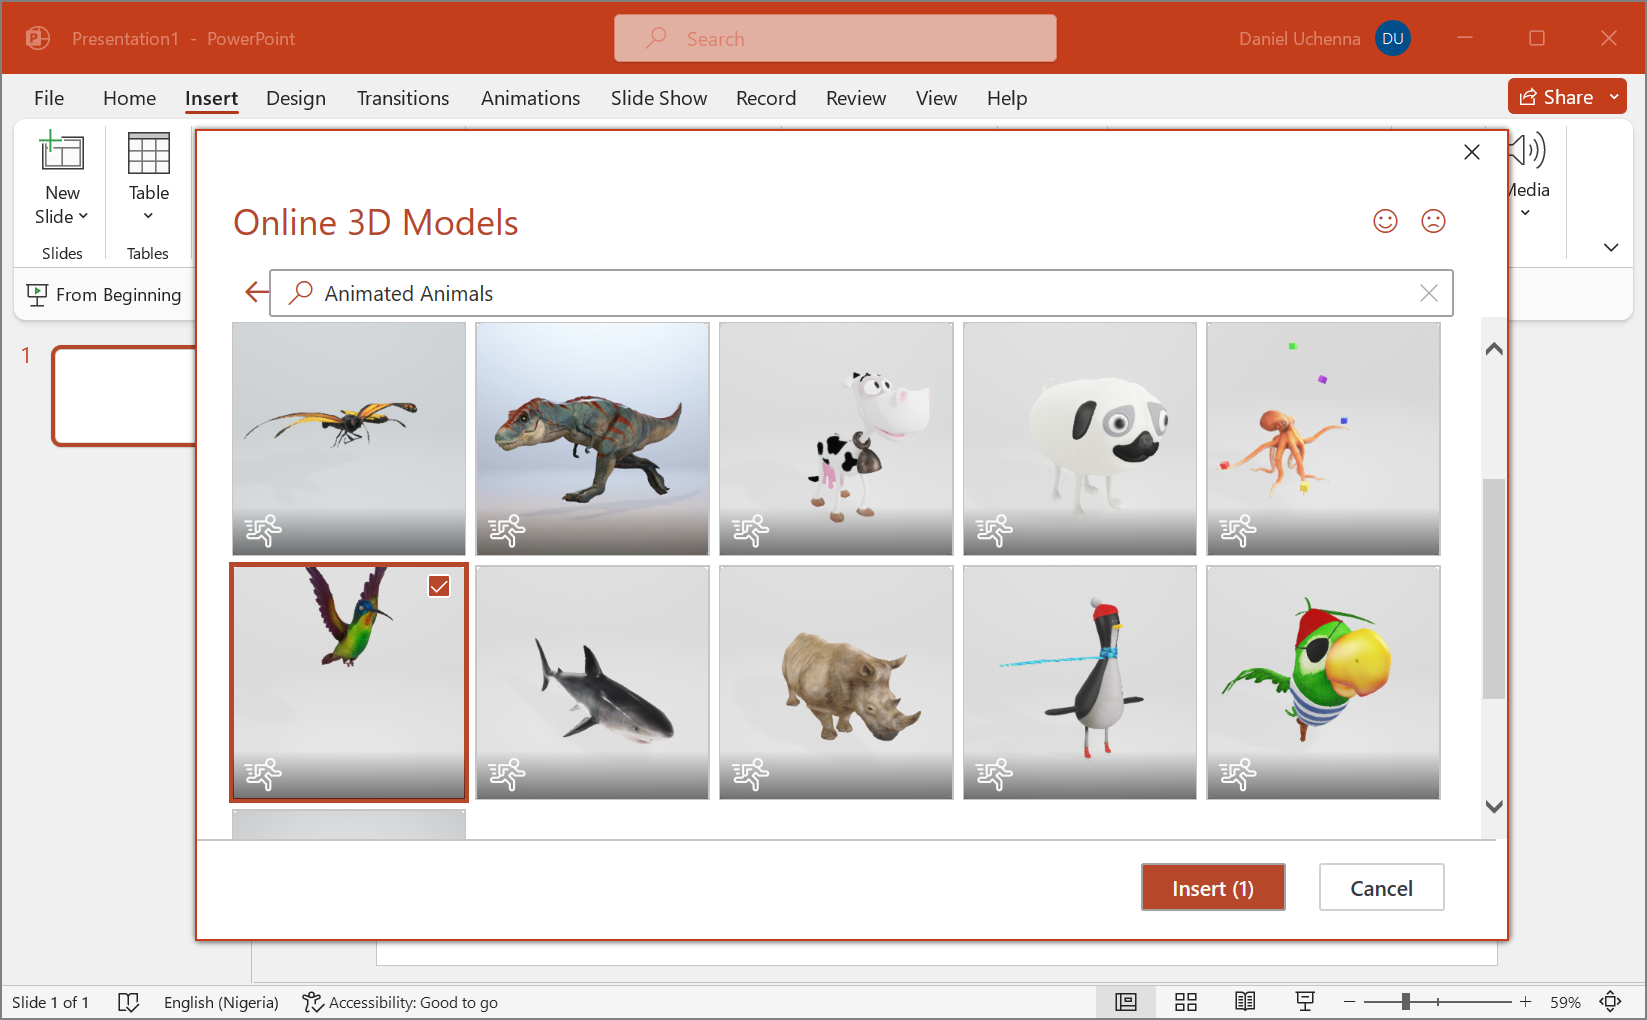Switch to the Design ribbon tab
Image resolution: width=1647 pixels, height=1020 pixels.
[296, 98]
